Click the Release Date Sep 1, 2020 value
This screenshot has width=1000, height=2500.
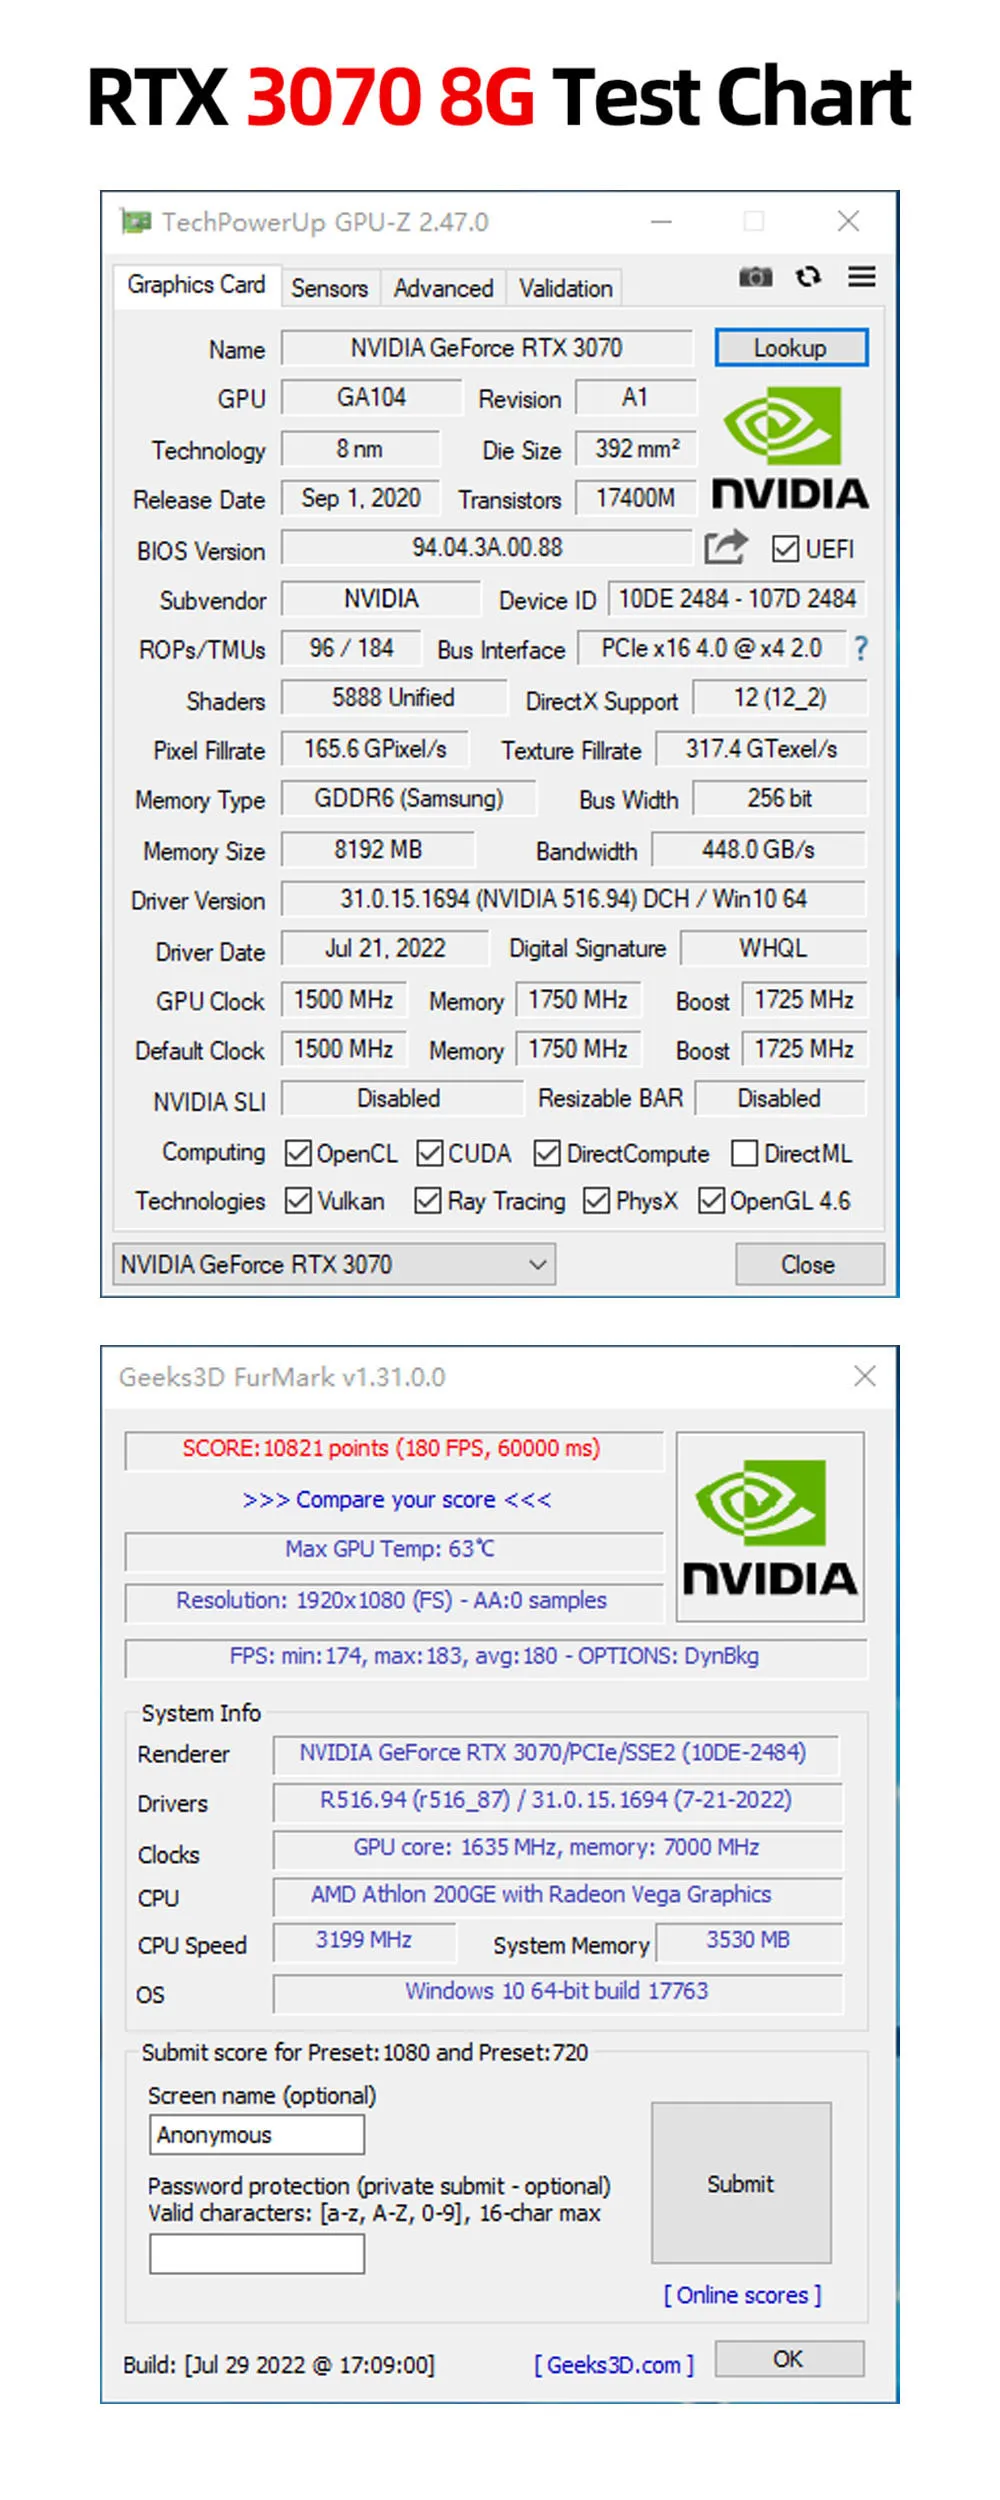361,498
